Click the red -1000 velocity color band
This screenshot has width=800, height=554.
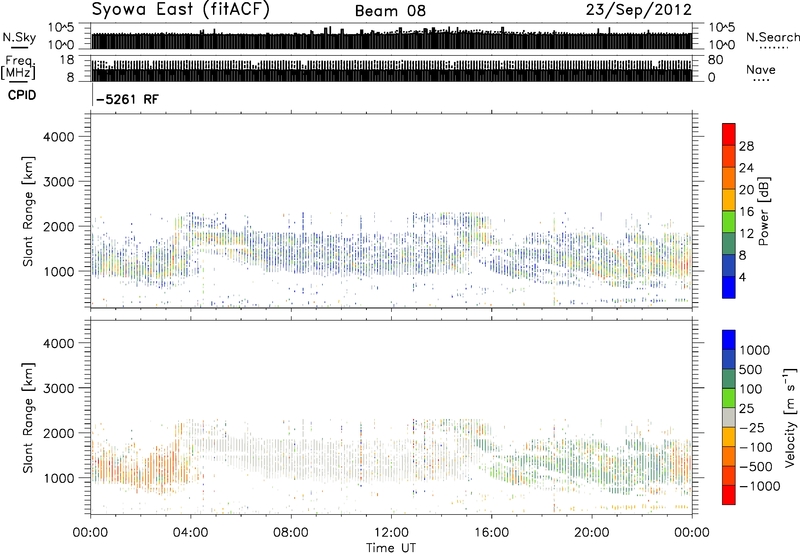(x=729, y=495)
